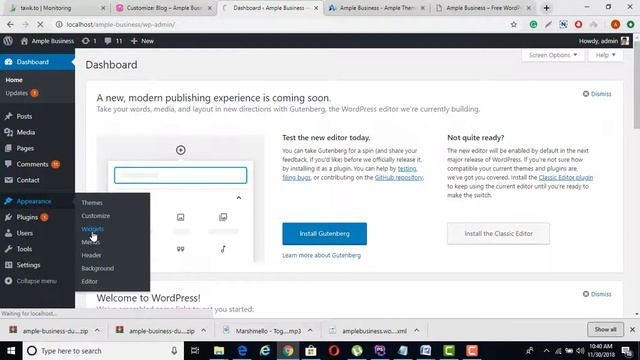Bookmark this page with star icon

(x=513, y=24)
